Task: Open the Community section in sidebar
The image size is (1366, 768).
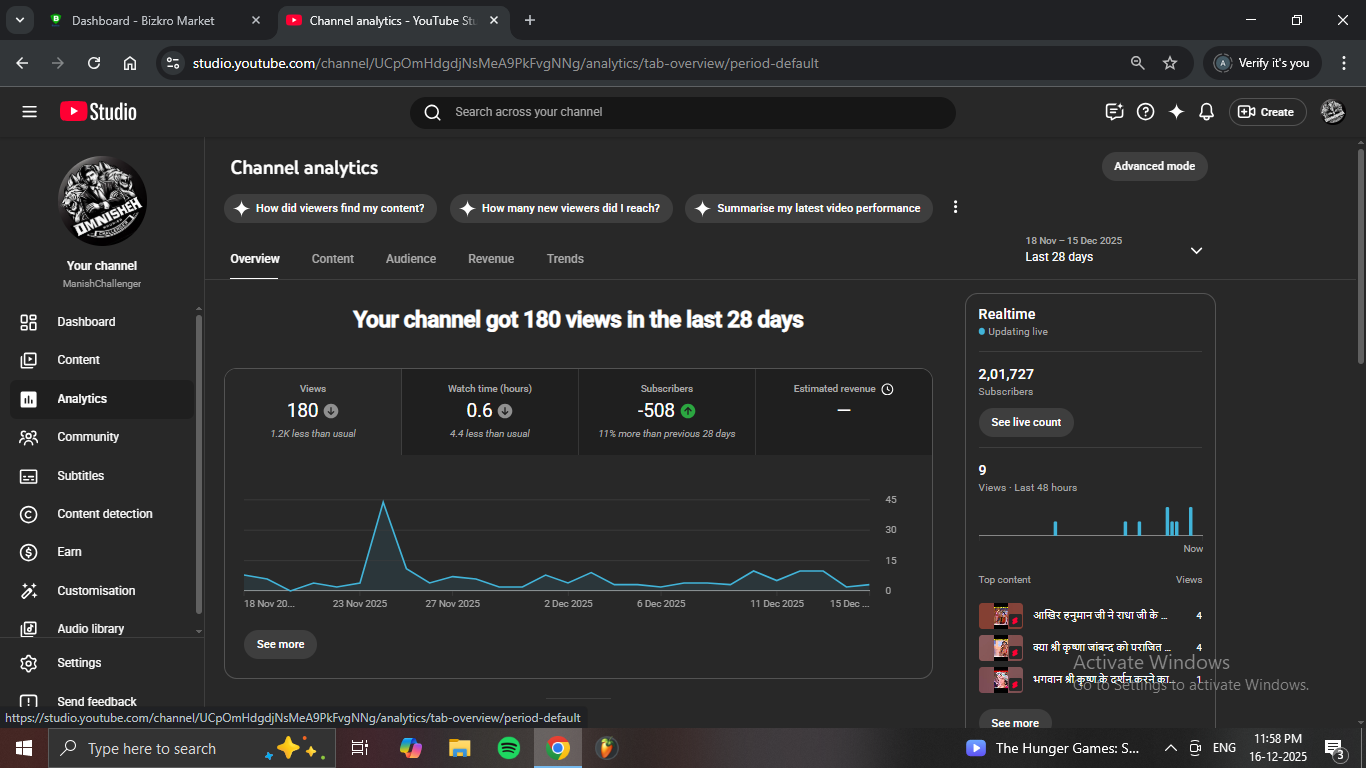Action: tap(87, 437)
